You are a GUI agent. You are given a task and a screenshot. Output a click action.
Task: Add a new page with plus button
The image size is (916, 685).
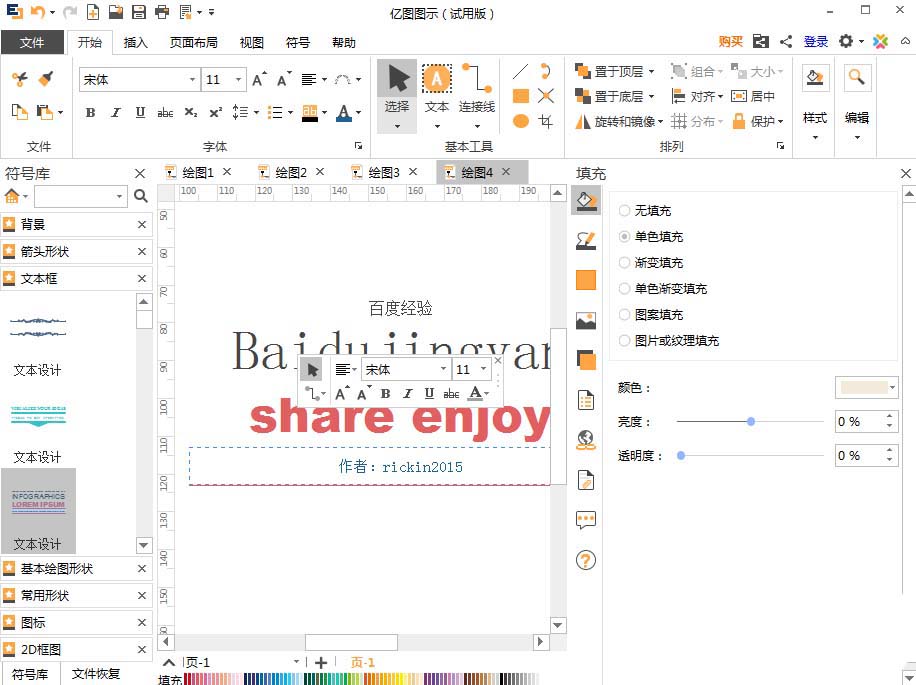click(321, 662)
